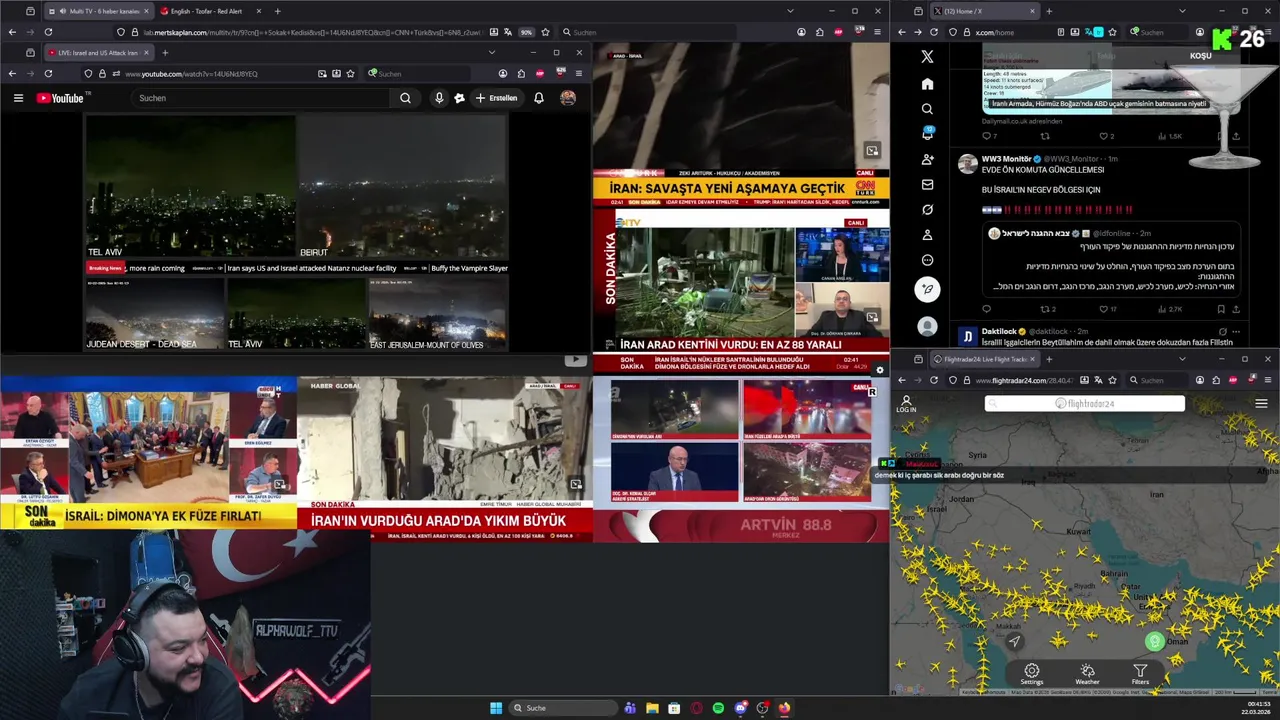Screen dimensions: 1280x720
Task: Repost the quoted IDF post retweet icon
Action: pyautogui.click(x=1045, y=309)
